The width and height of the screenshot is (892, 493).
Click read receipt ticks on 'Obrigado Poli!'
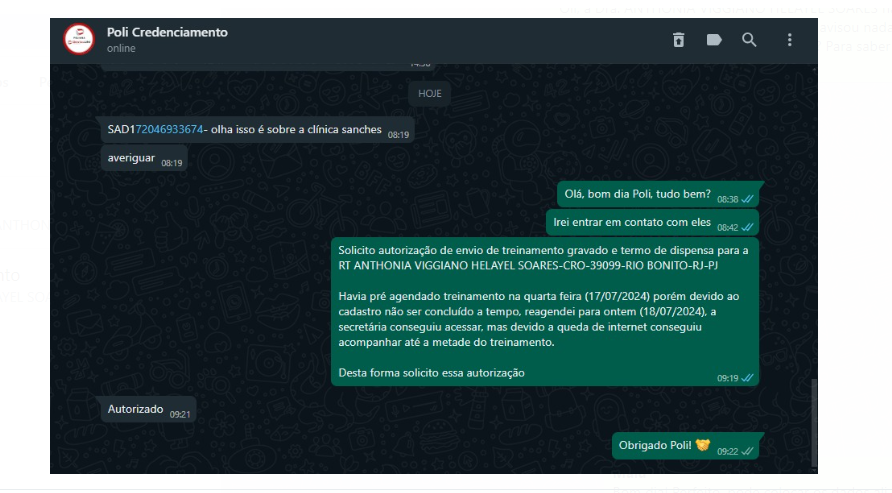click(748, 451)
